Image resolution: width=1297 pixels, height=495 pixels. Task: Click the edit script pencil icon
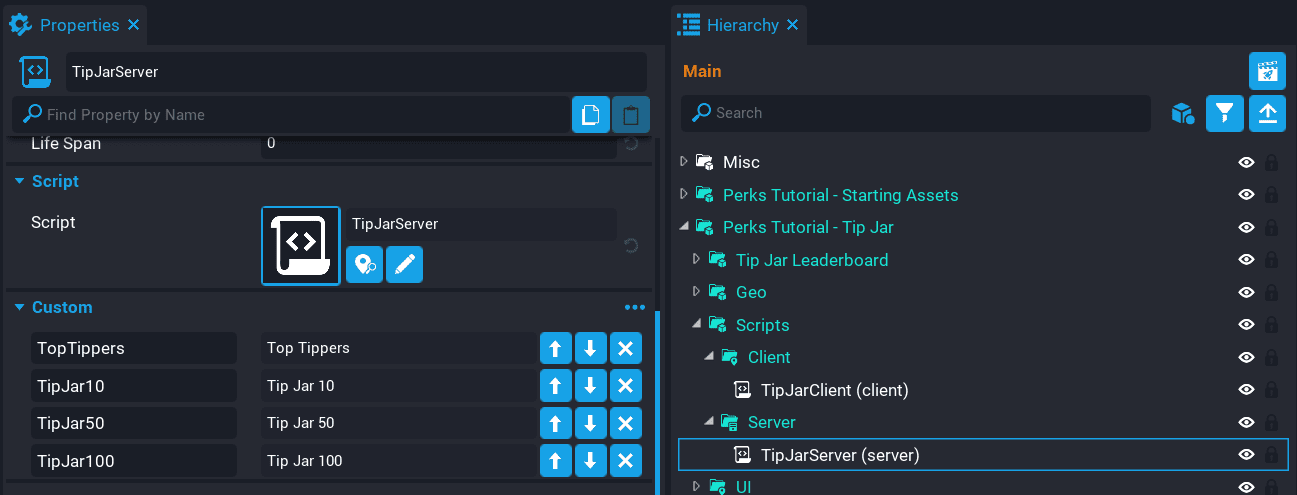(404, 265)
